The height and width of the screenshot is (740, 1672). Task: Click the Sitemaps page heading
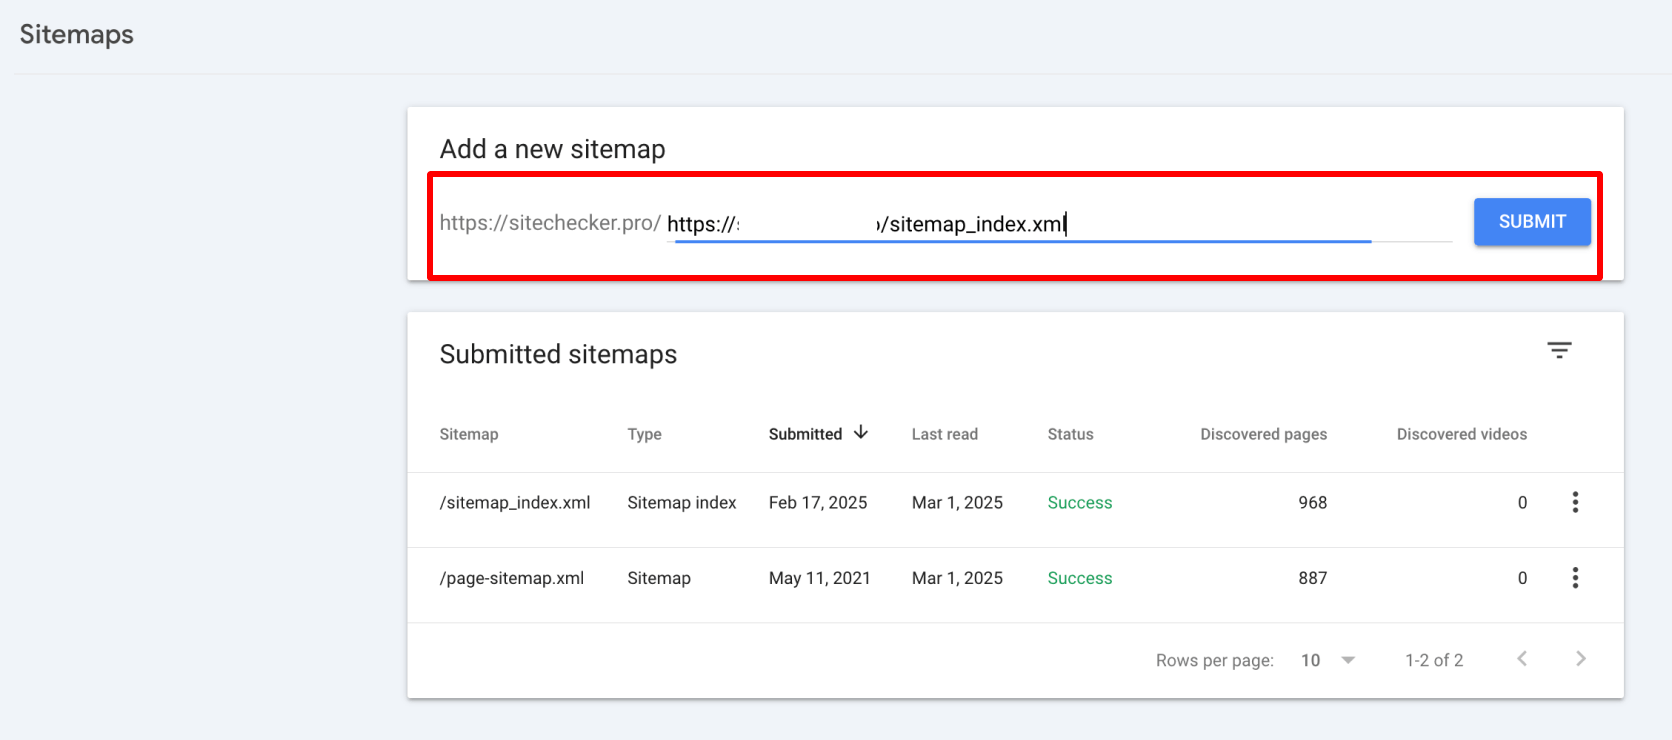point(77,35)
